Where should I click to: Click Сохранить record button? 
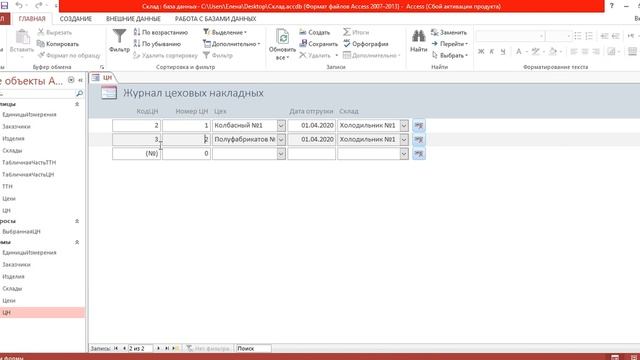point(319,44)
